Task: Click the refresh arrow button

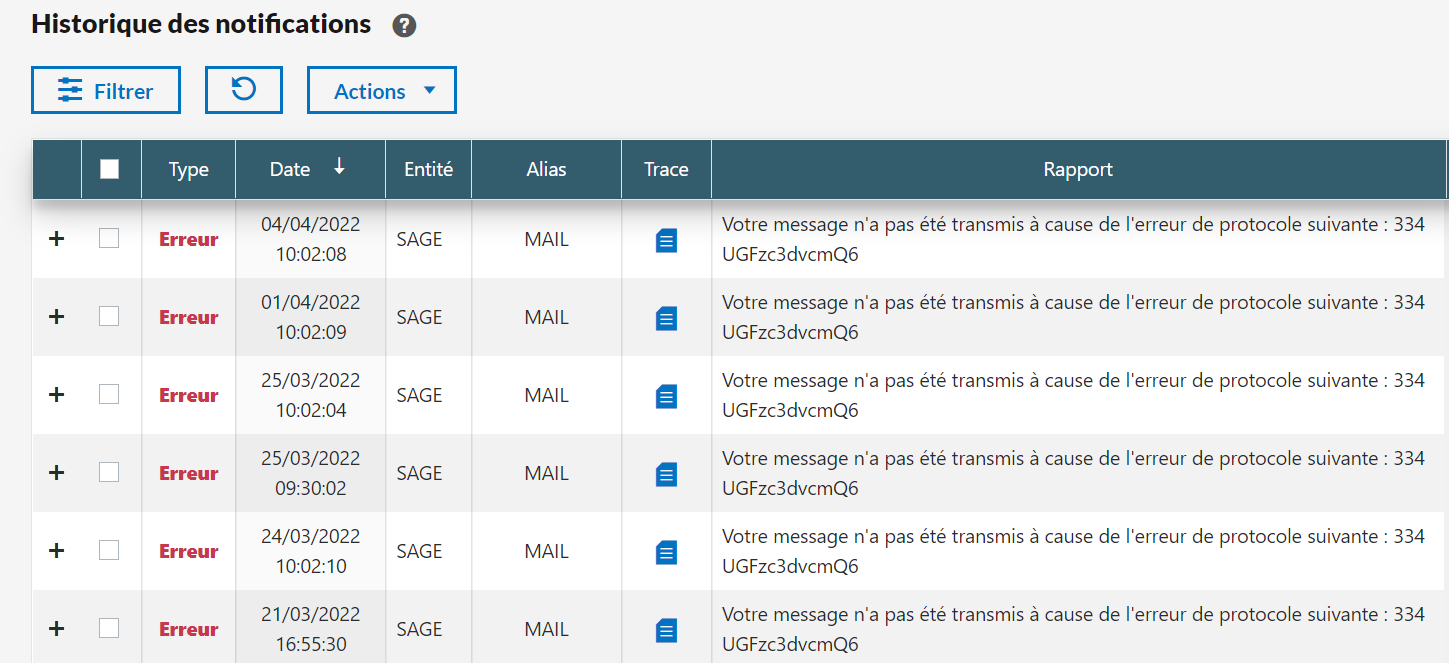Action: point(244,90)
